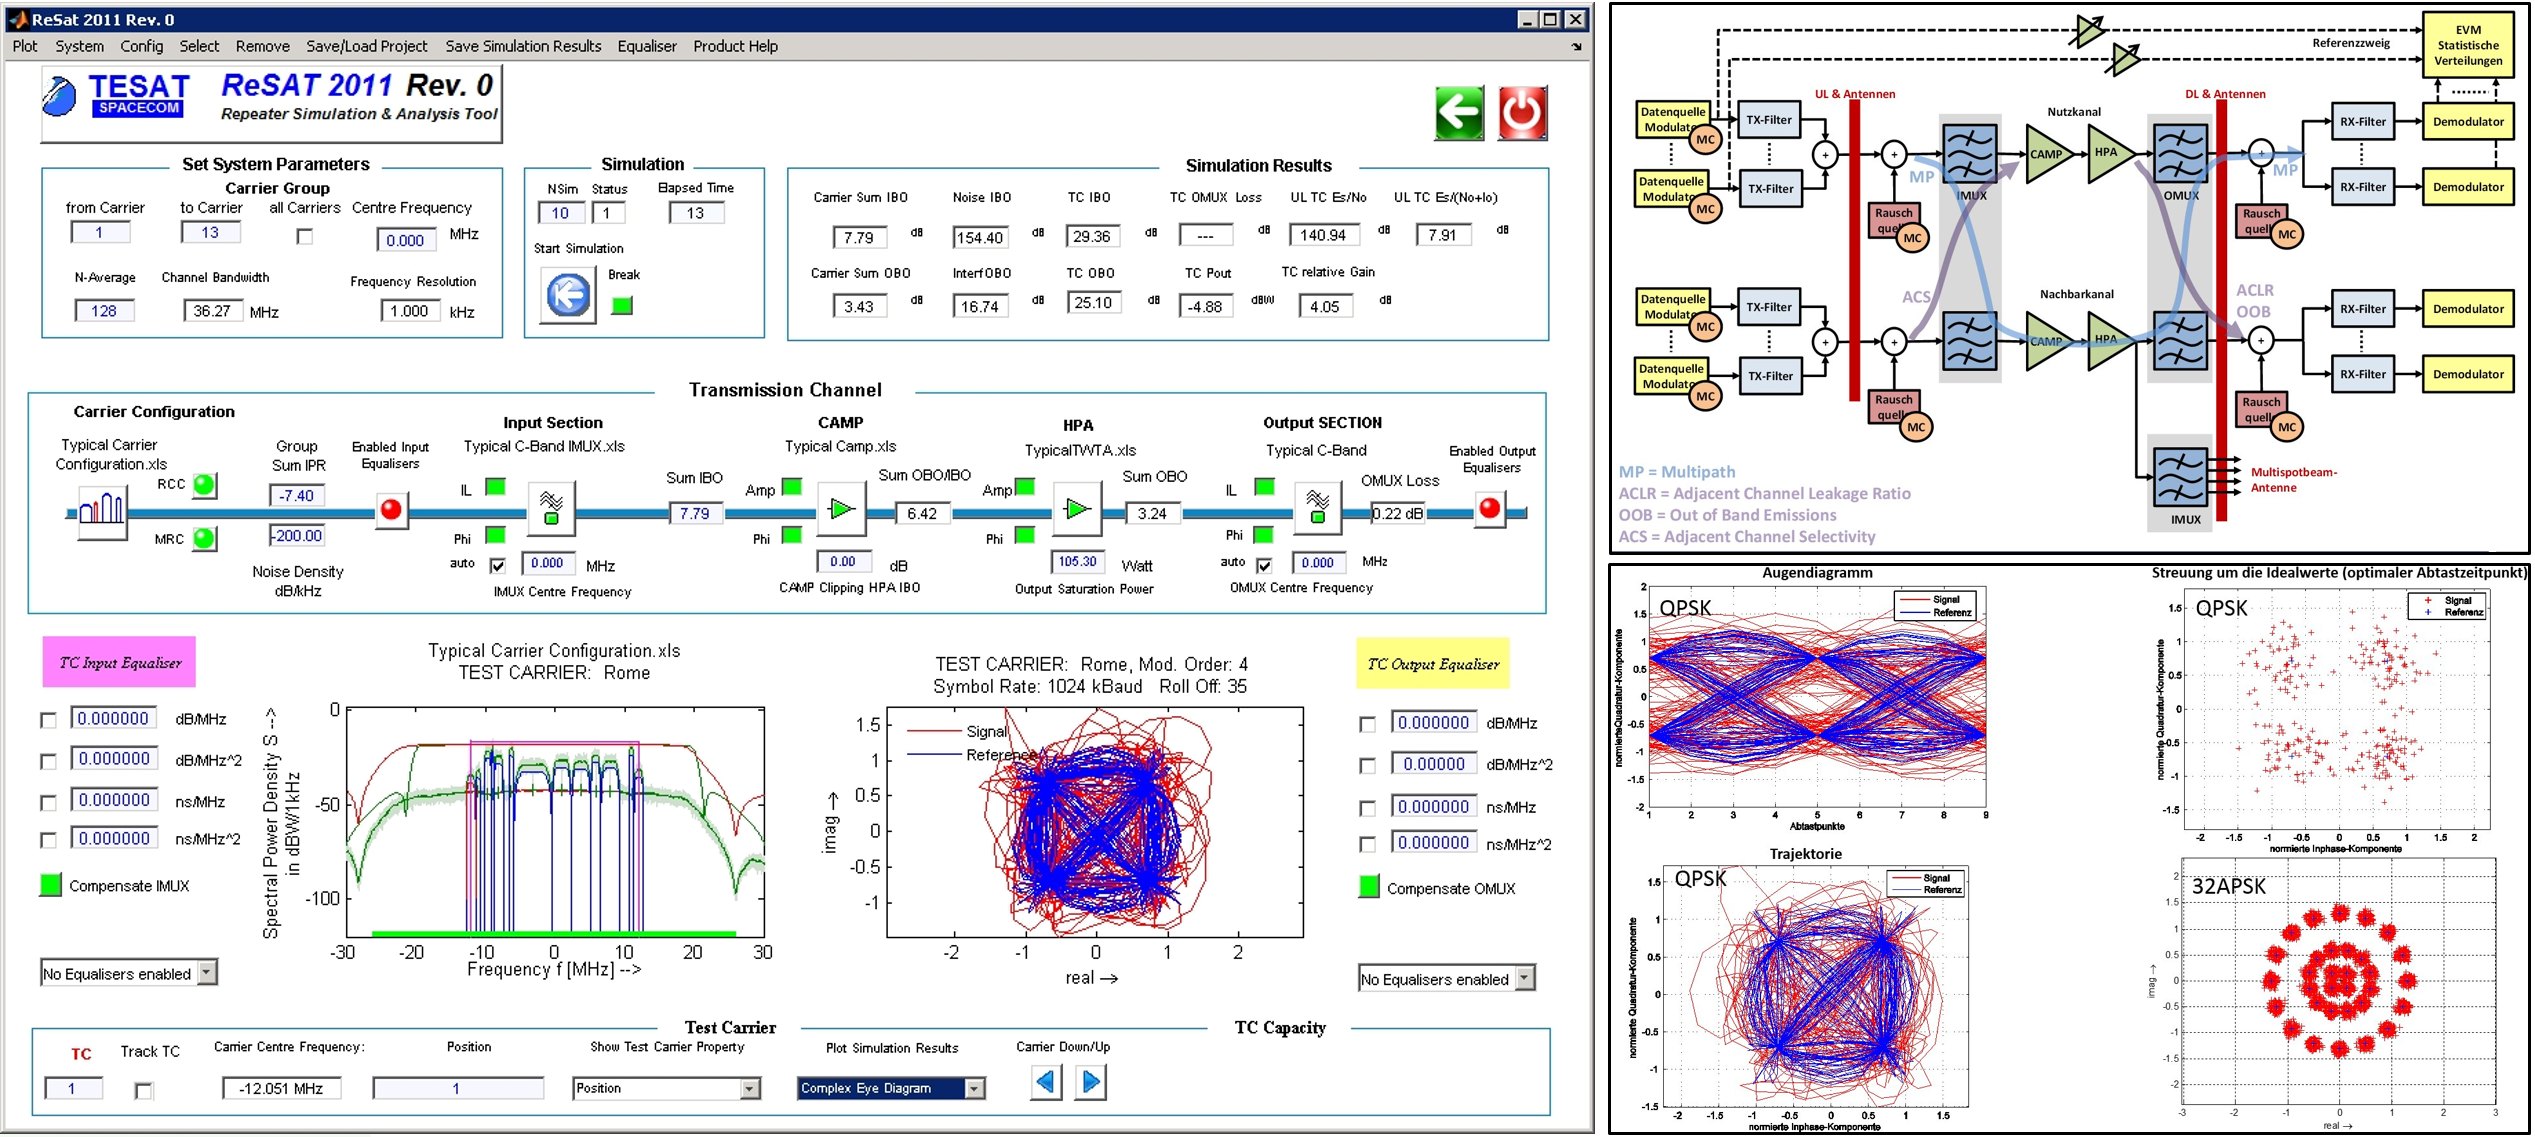Click the red Enabled Input Equalisers lamp

[391, 510]
